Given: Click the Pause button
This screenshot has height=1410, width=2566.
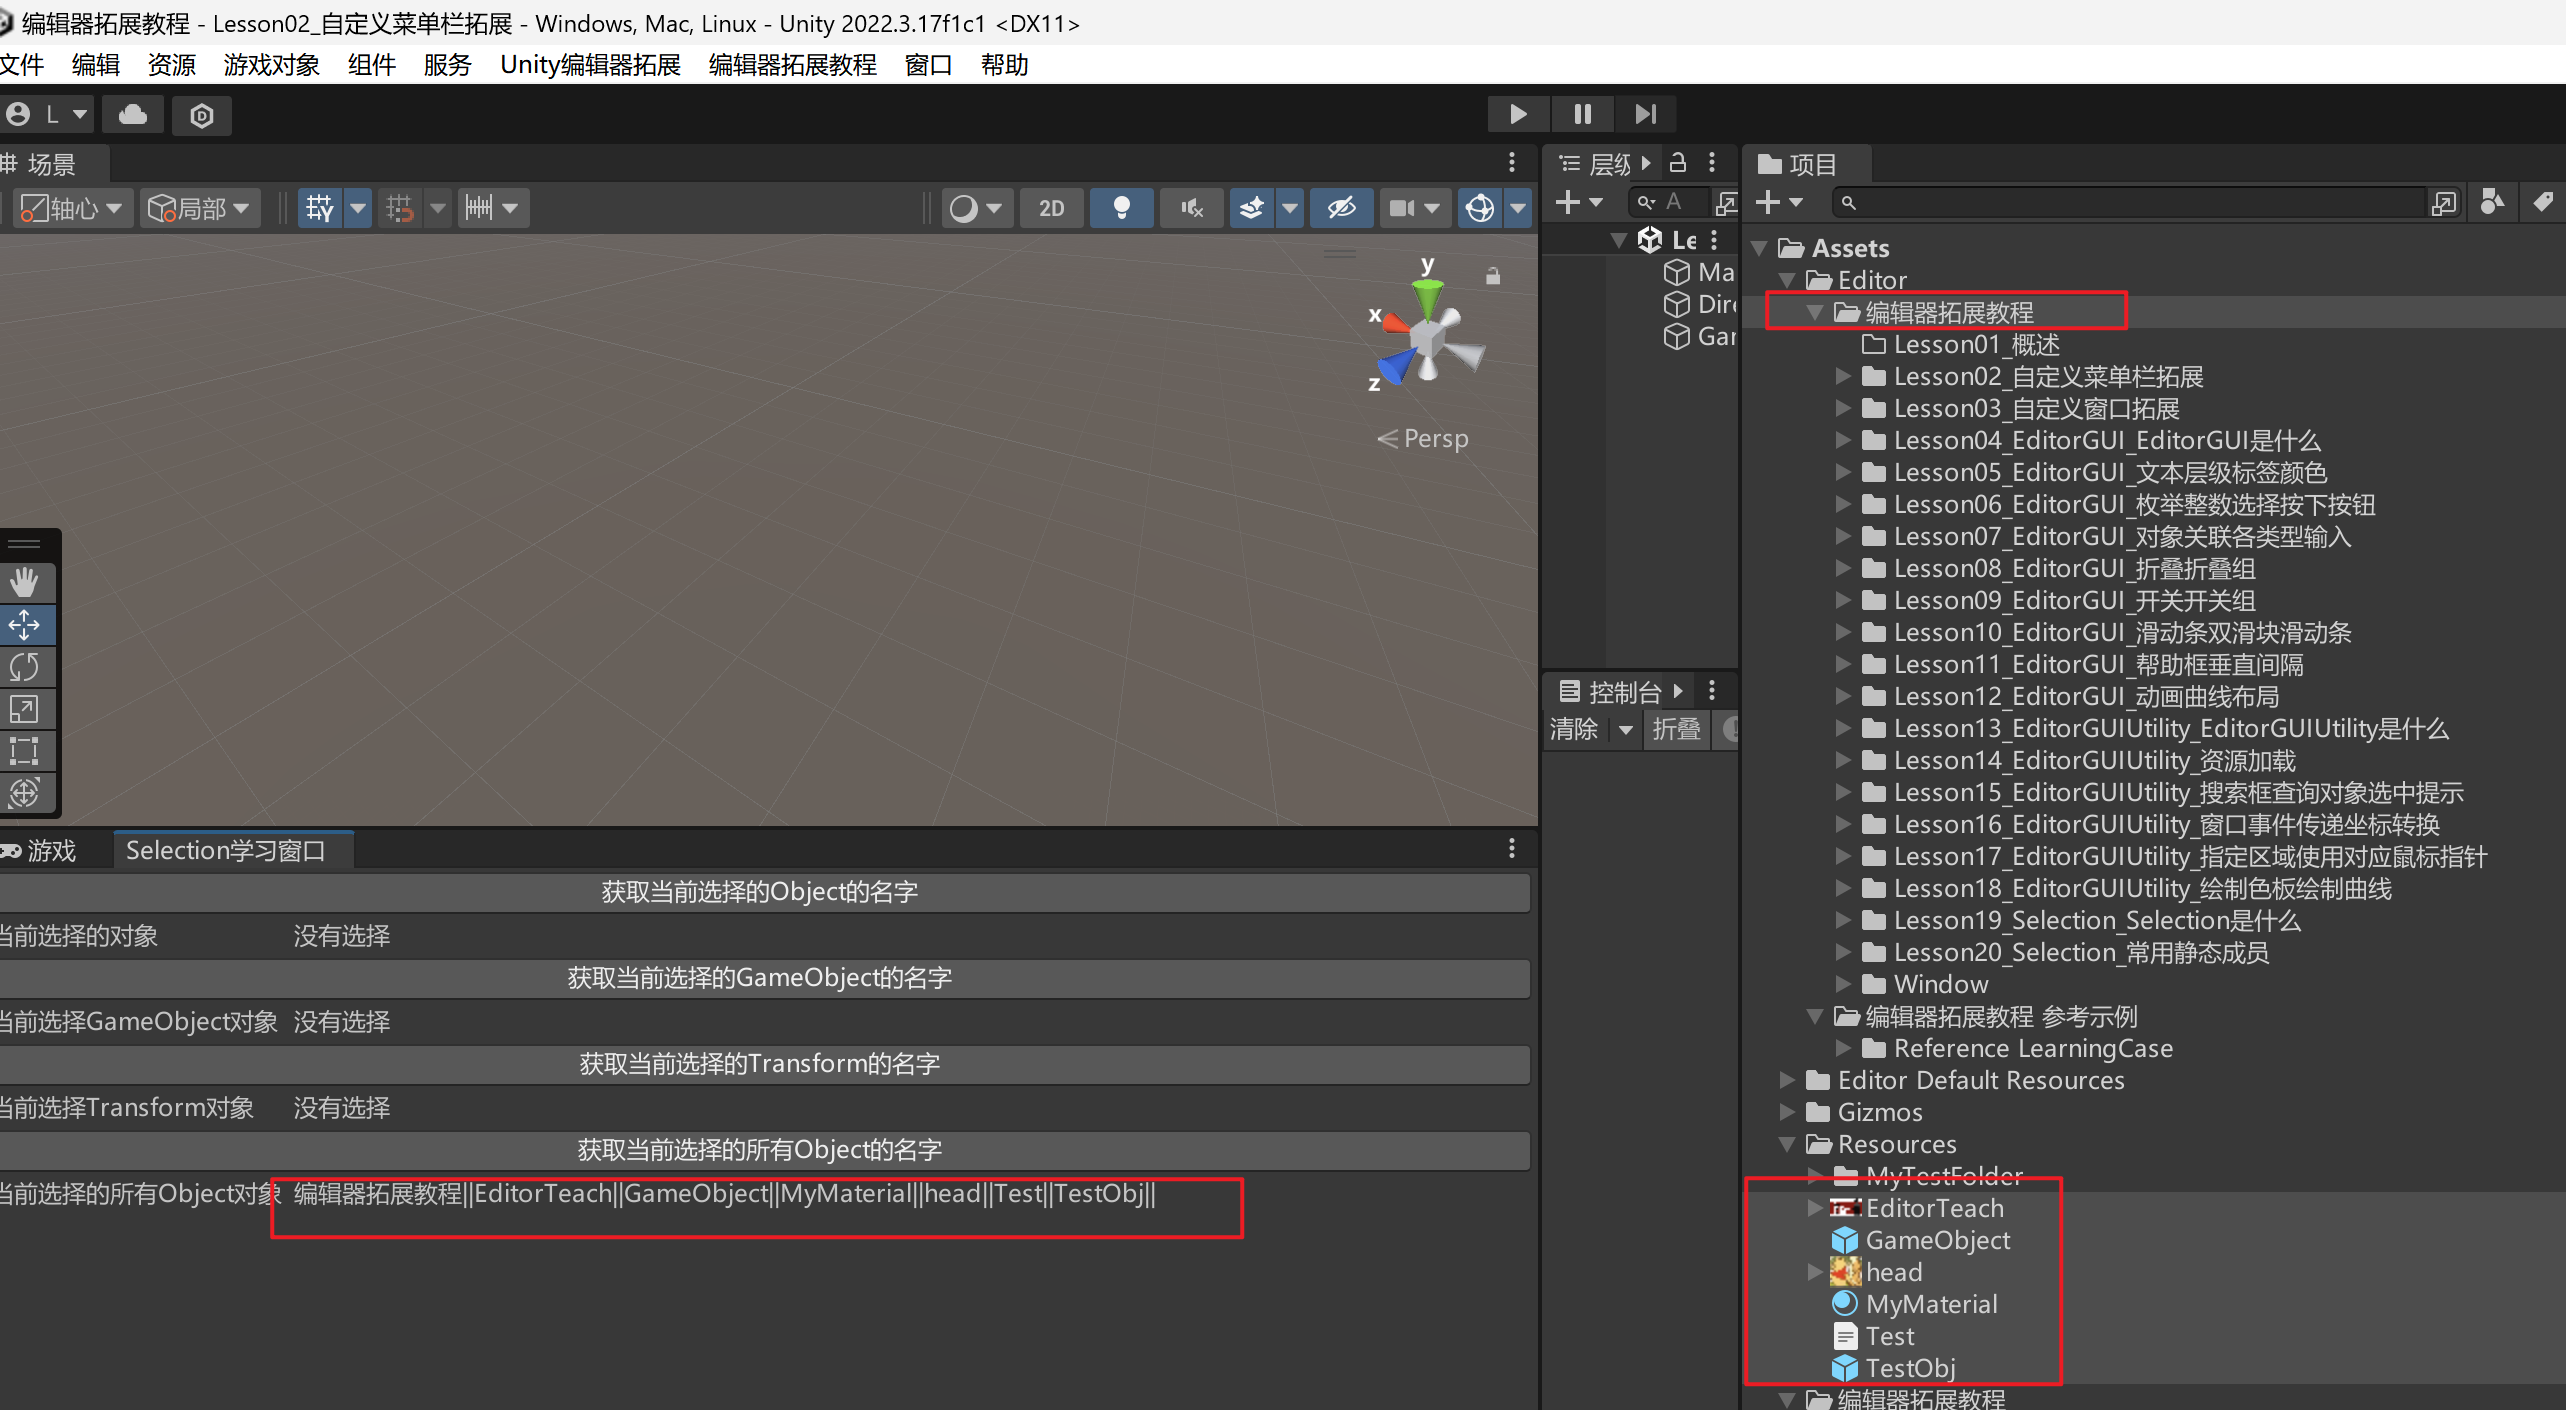Looking at the screenshot, I should point(1582,114).
